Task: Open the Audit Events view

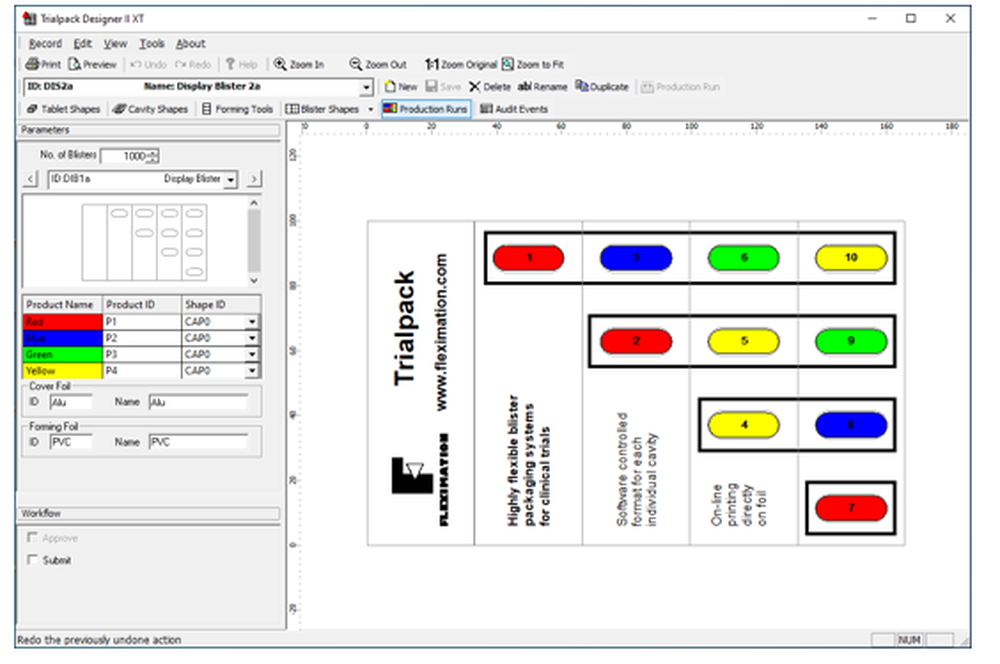Action: [514, 109]
